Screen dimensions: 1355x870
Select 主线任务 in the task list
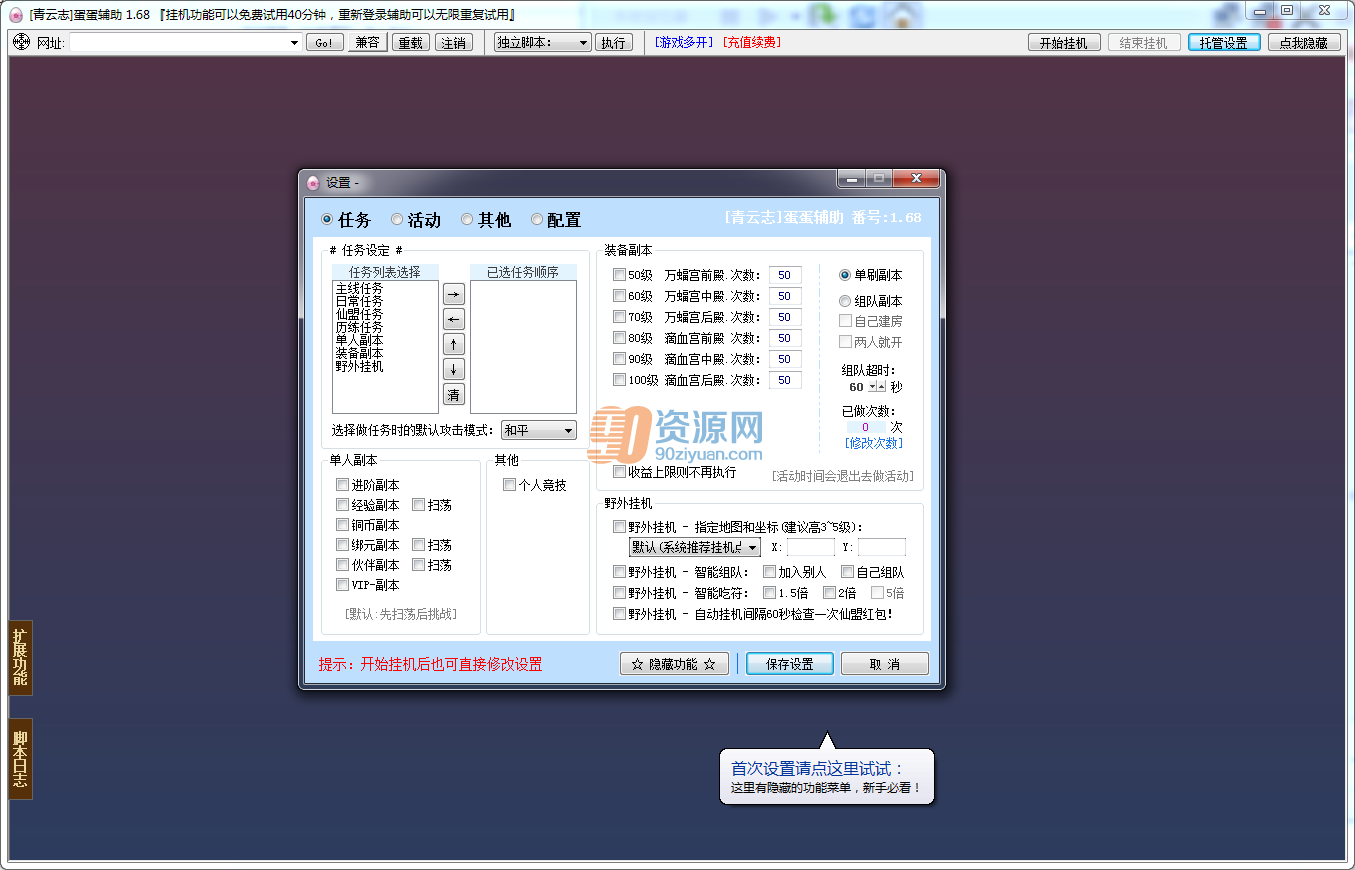[x=359, y=288]
